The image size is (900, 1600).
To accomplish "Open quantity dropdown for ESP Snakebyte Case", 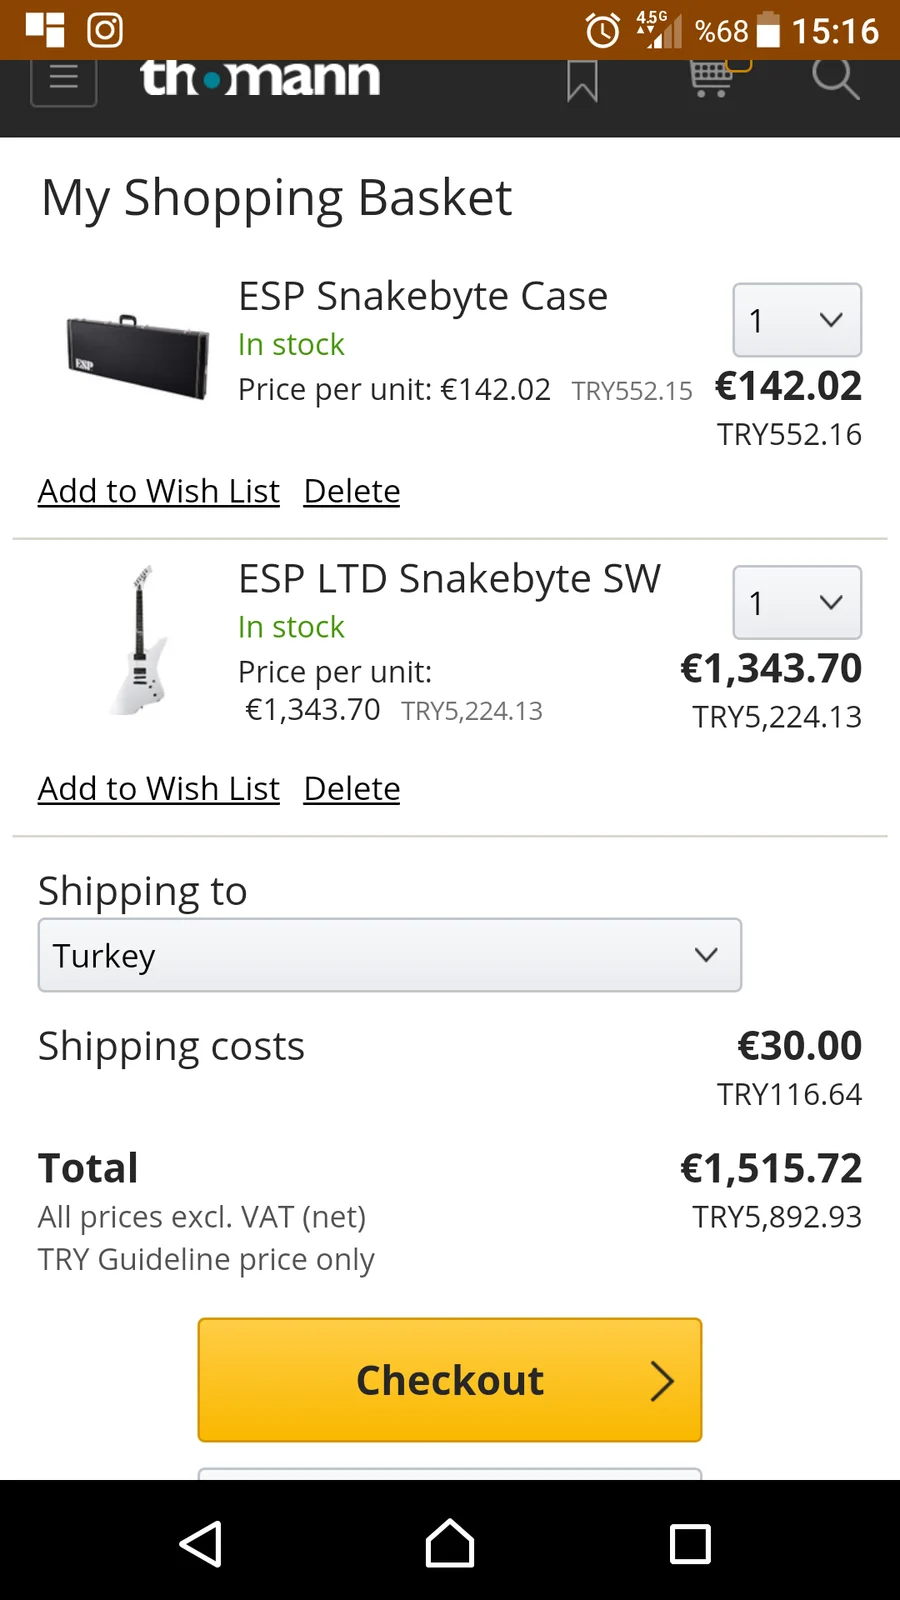I will (x=797, y=320).
